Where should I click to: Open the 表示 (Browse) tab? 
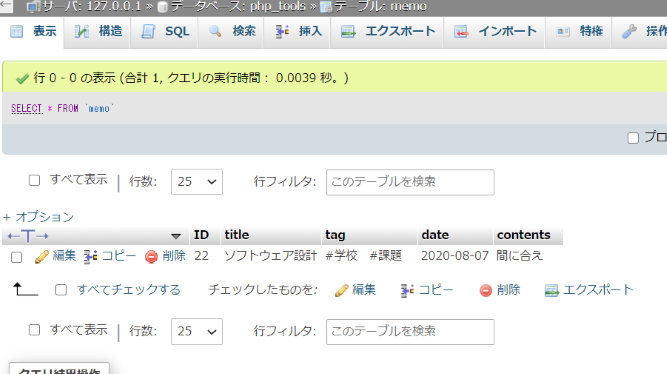click(33, 31)
